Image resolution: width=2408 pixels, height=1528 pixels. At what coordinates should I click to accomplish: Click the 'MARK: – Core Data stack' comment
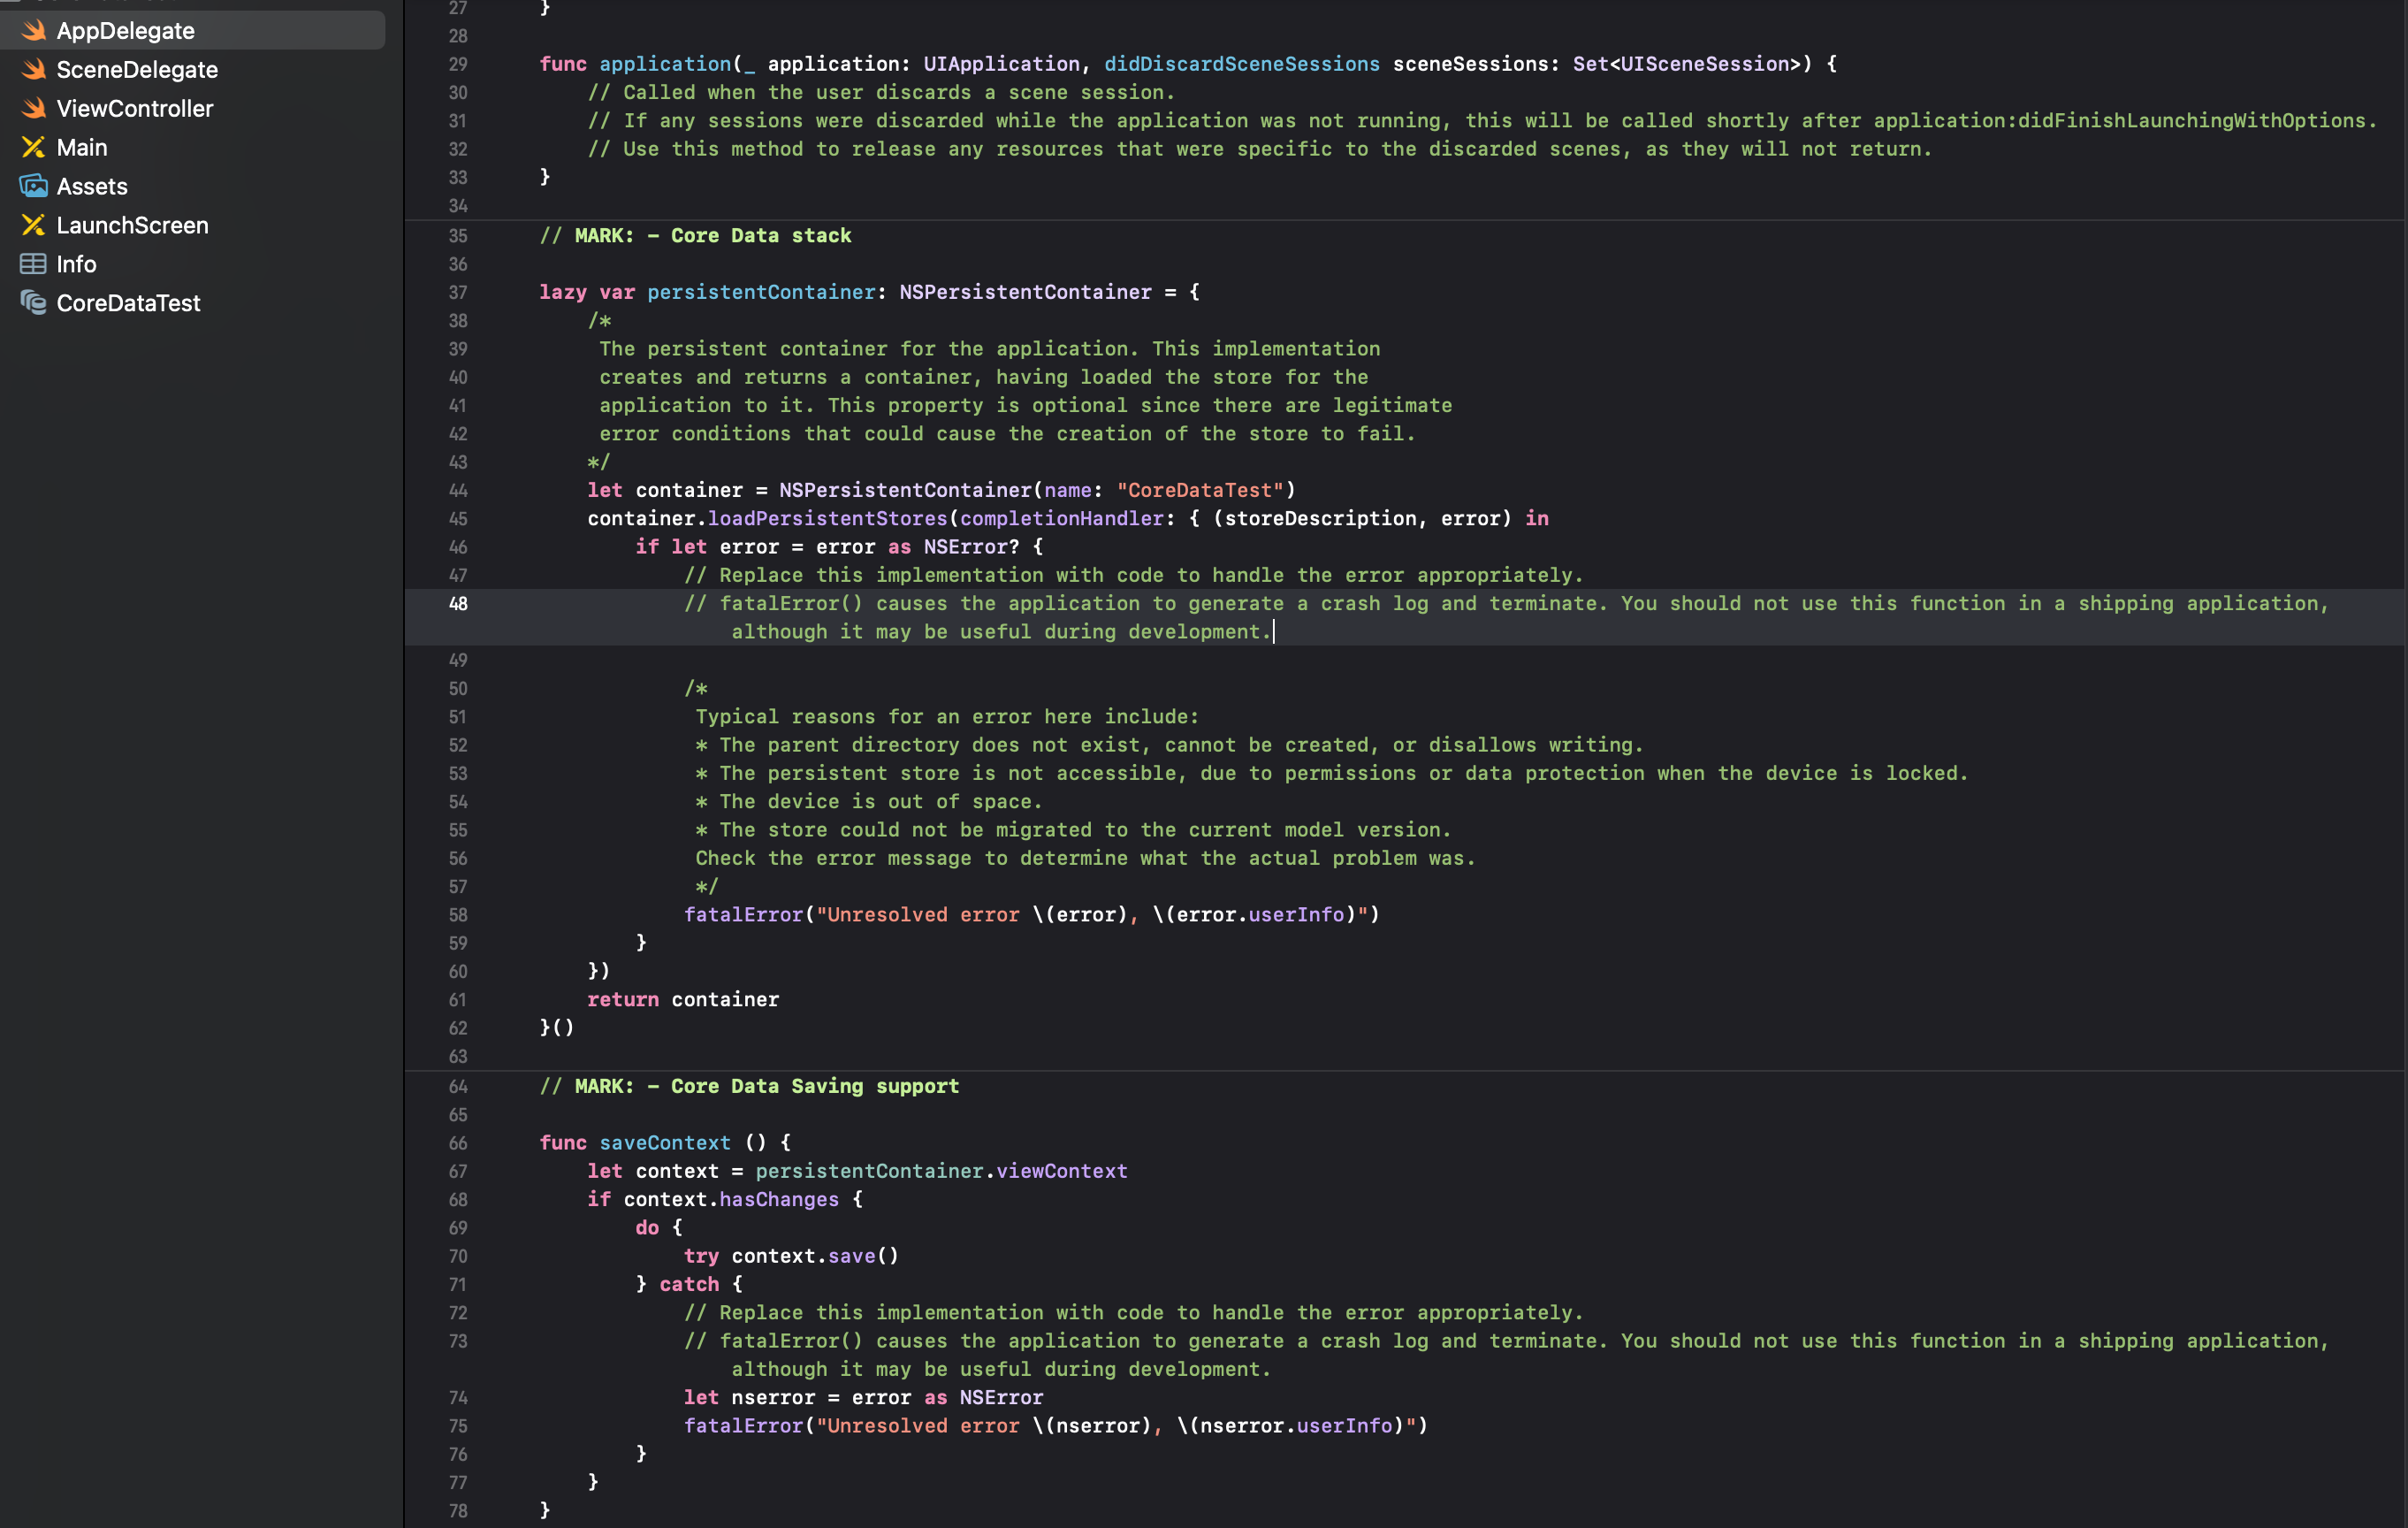[x=696, y=236]
